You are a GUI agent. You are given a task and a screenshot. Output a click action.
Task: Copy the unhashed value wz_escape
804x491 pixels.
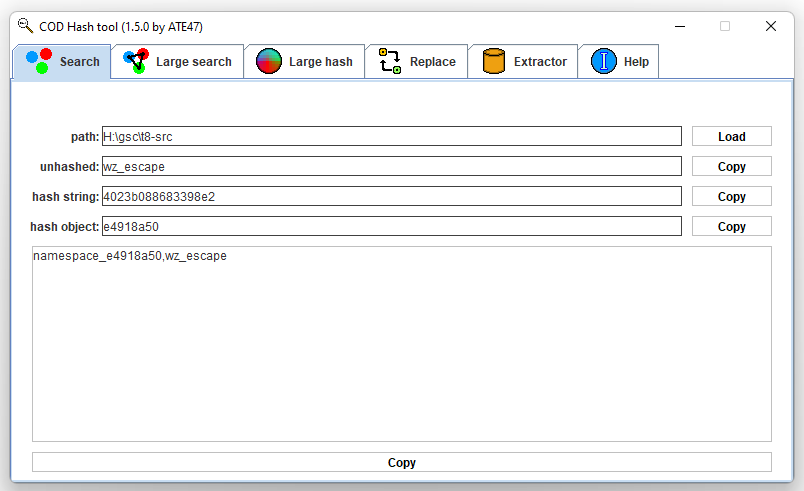pyautogui.click(x=731, y=166)
